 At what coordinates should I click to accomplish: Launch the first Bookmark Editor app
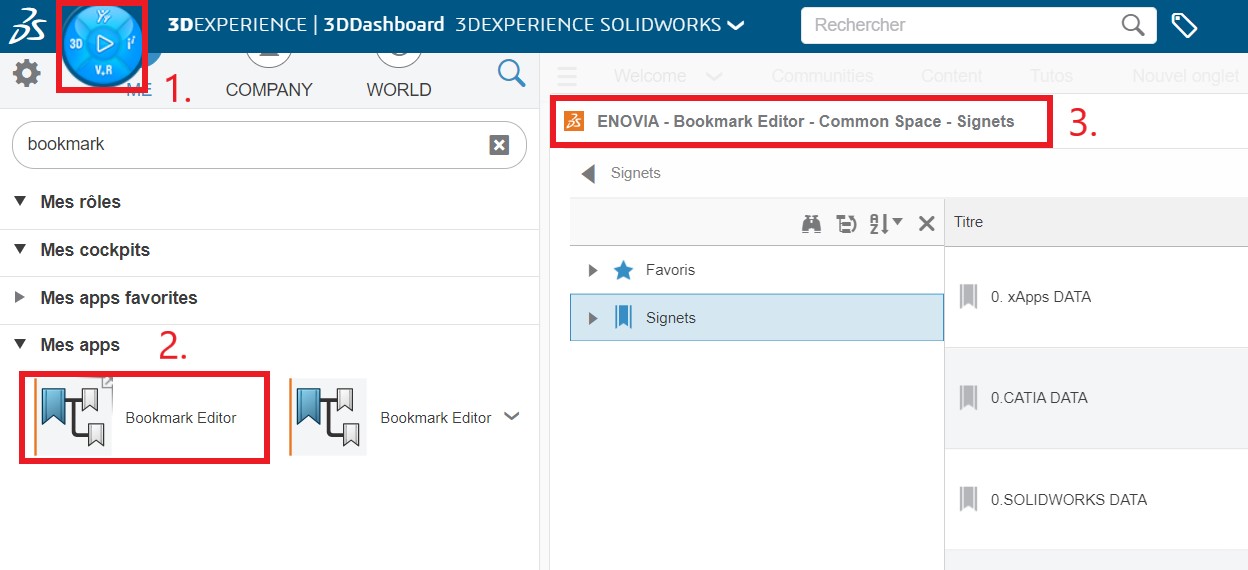150,418
